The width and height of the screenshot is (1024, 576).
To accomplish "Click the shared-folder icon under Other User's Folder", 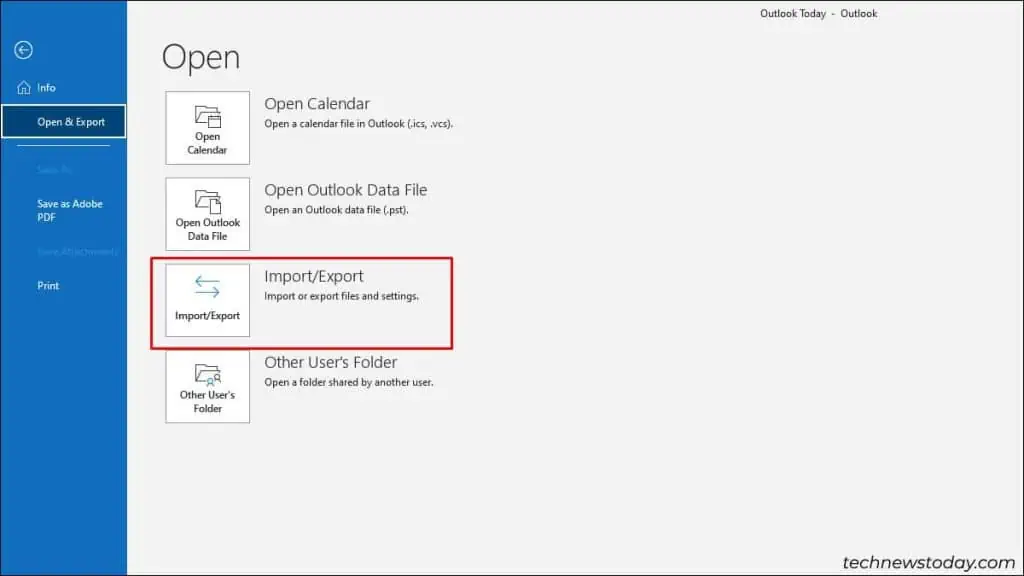I will [x=207, y=376].
